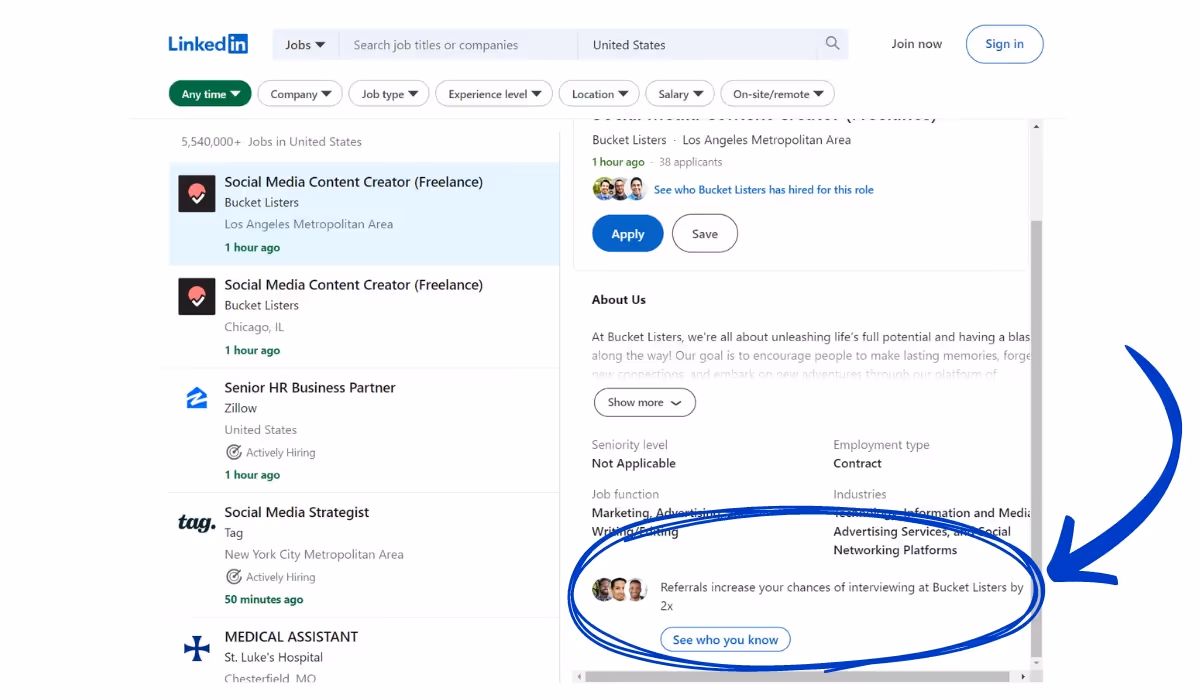Click the Join now link

917,44
